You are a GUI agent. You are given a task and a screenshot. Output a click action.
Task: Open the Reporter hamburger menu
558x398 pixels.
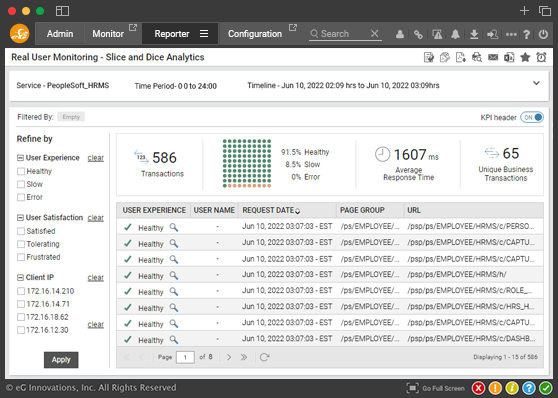pos(204,33)
